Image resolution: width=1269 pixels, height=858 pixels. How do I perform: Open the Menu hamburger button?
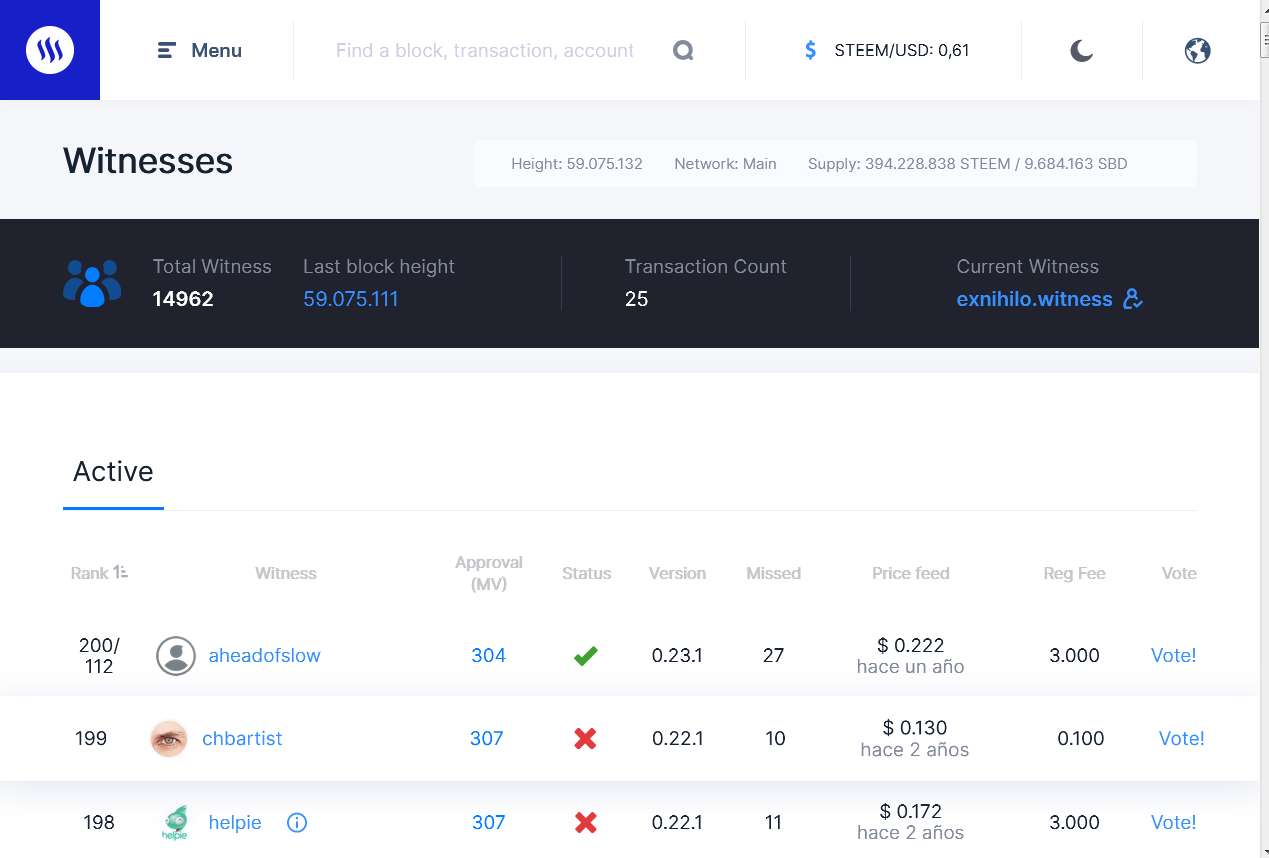point(200,50)
